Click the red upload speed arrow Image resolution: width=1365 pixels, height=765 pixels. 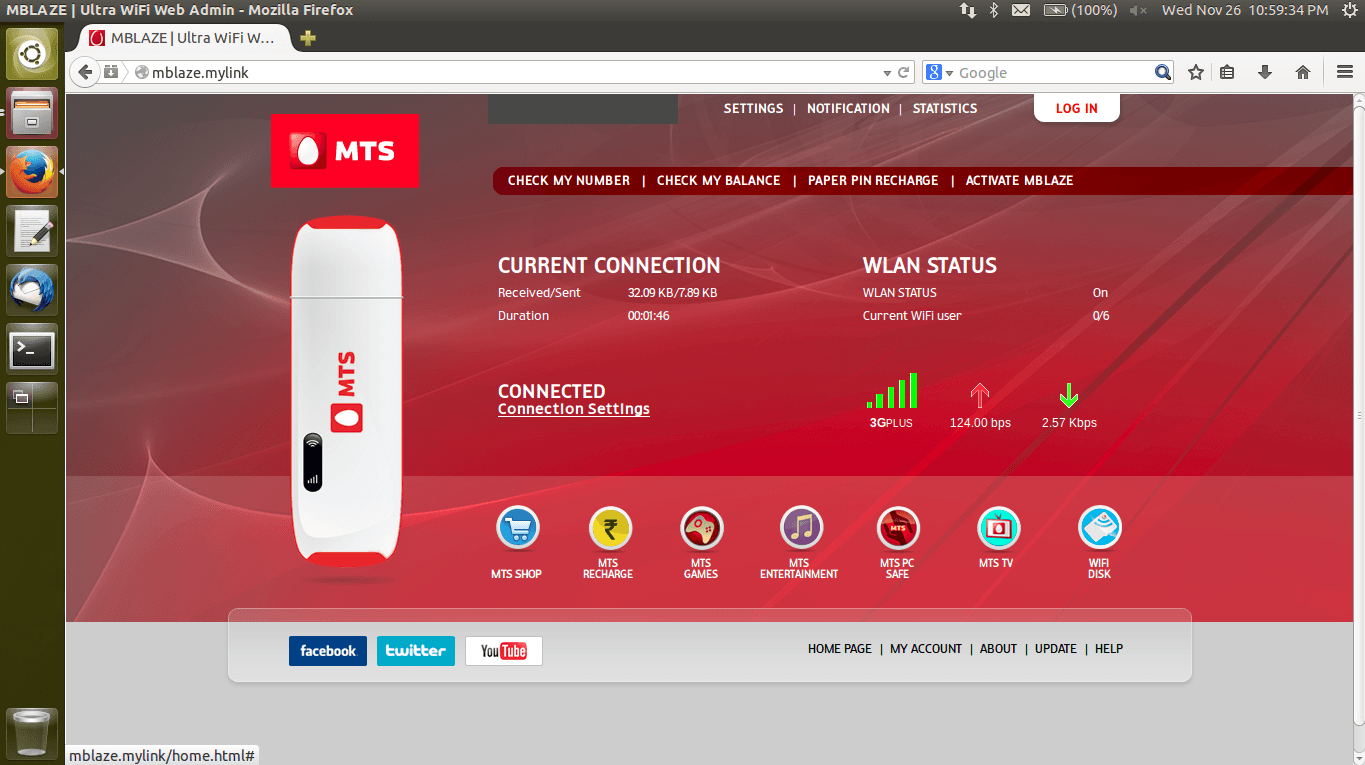tap(980, 395)
